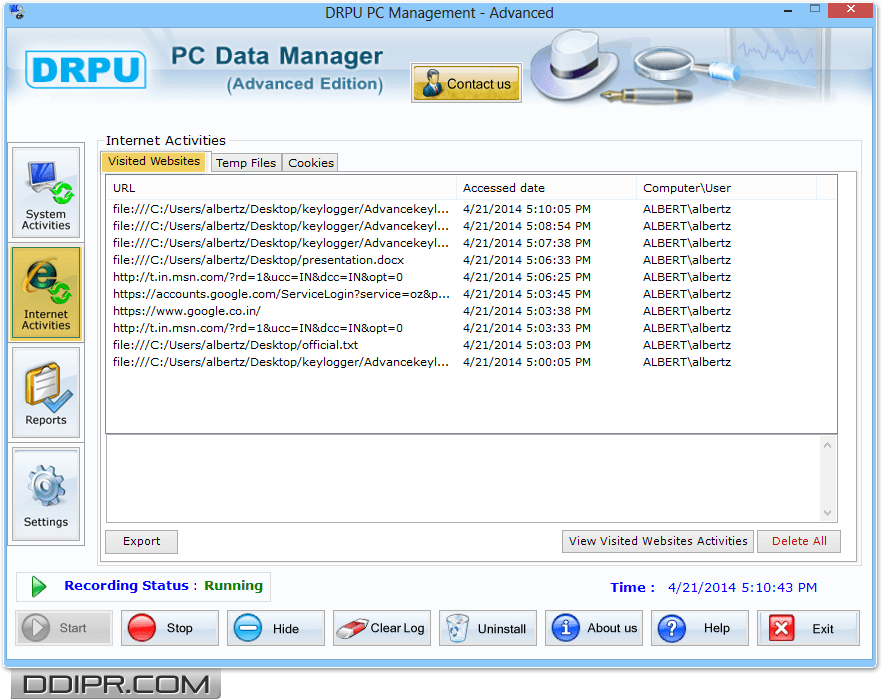This screenshot has height=699, width=882.
Task: Click the Delete All button
Action: [799, 541]
